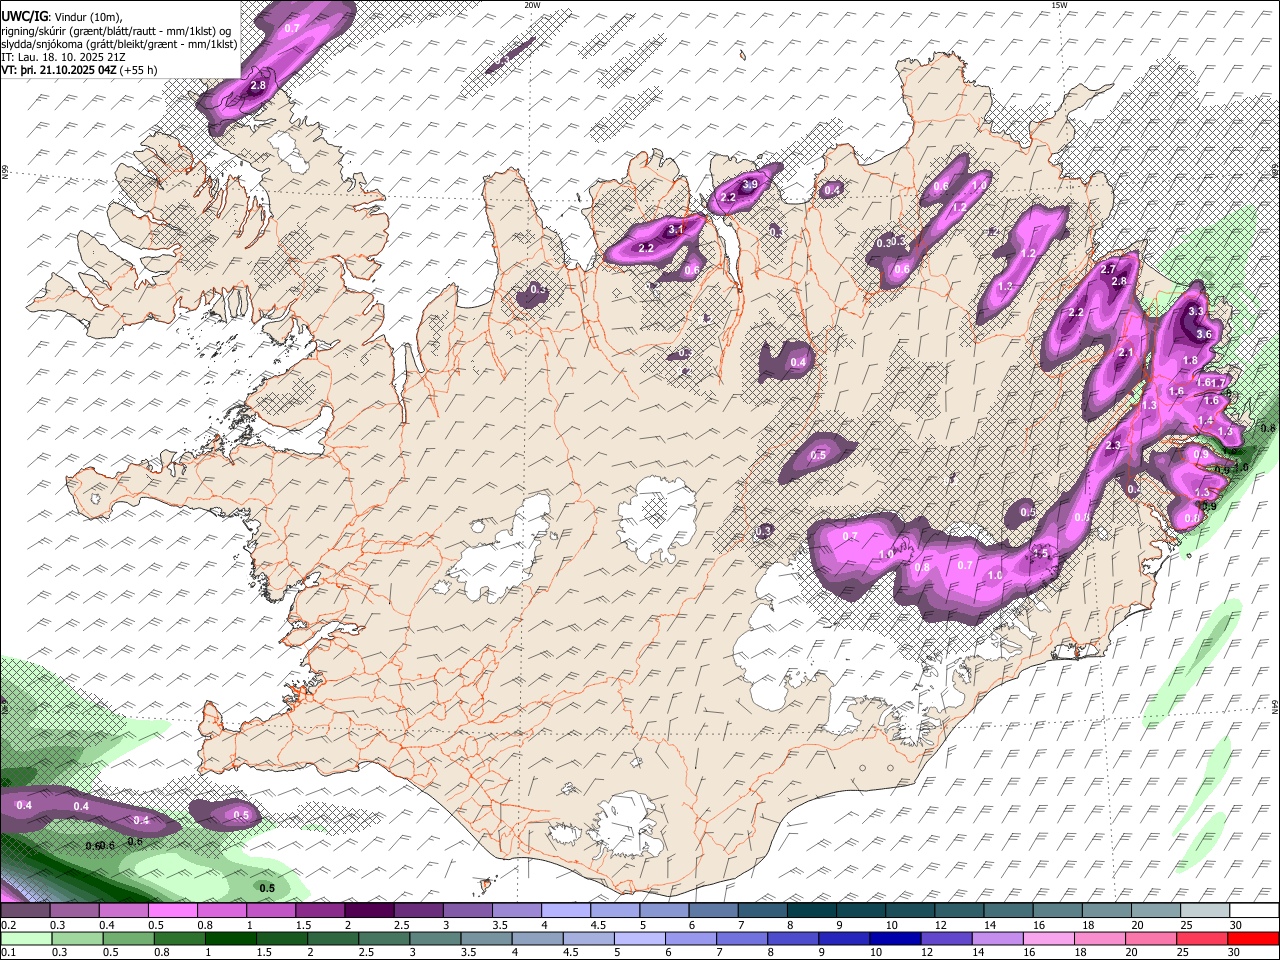Viewport: 1280px width, 960px height.
Task: Click the 1.5 value in southeast snow band
Action: [1040, 554]
